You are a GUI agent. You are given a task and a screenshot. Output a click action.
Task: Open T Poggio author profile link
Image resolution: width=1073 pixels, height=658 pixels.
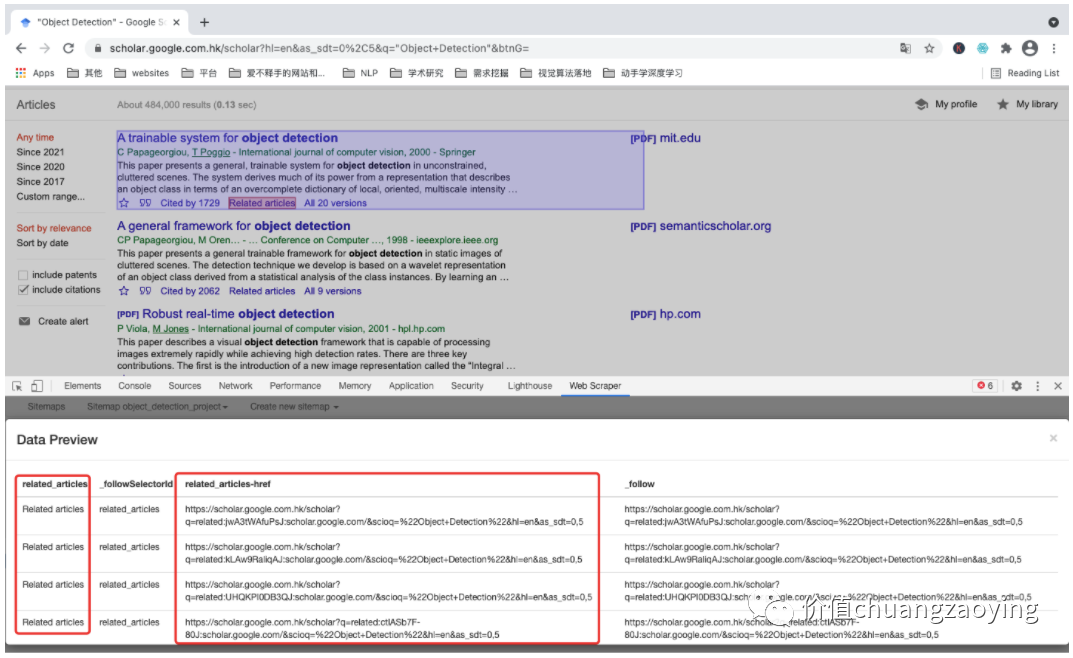click(x=211, y=153)
